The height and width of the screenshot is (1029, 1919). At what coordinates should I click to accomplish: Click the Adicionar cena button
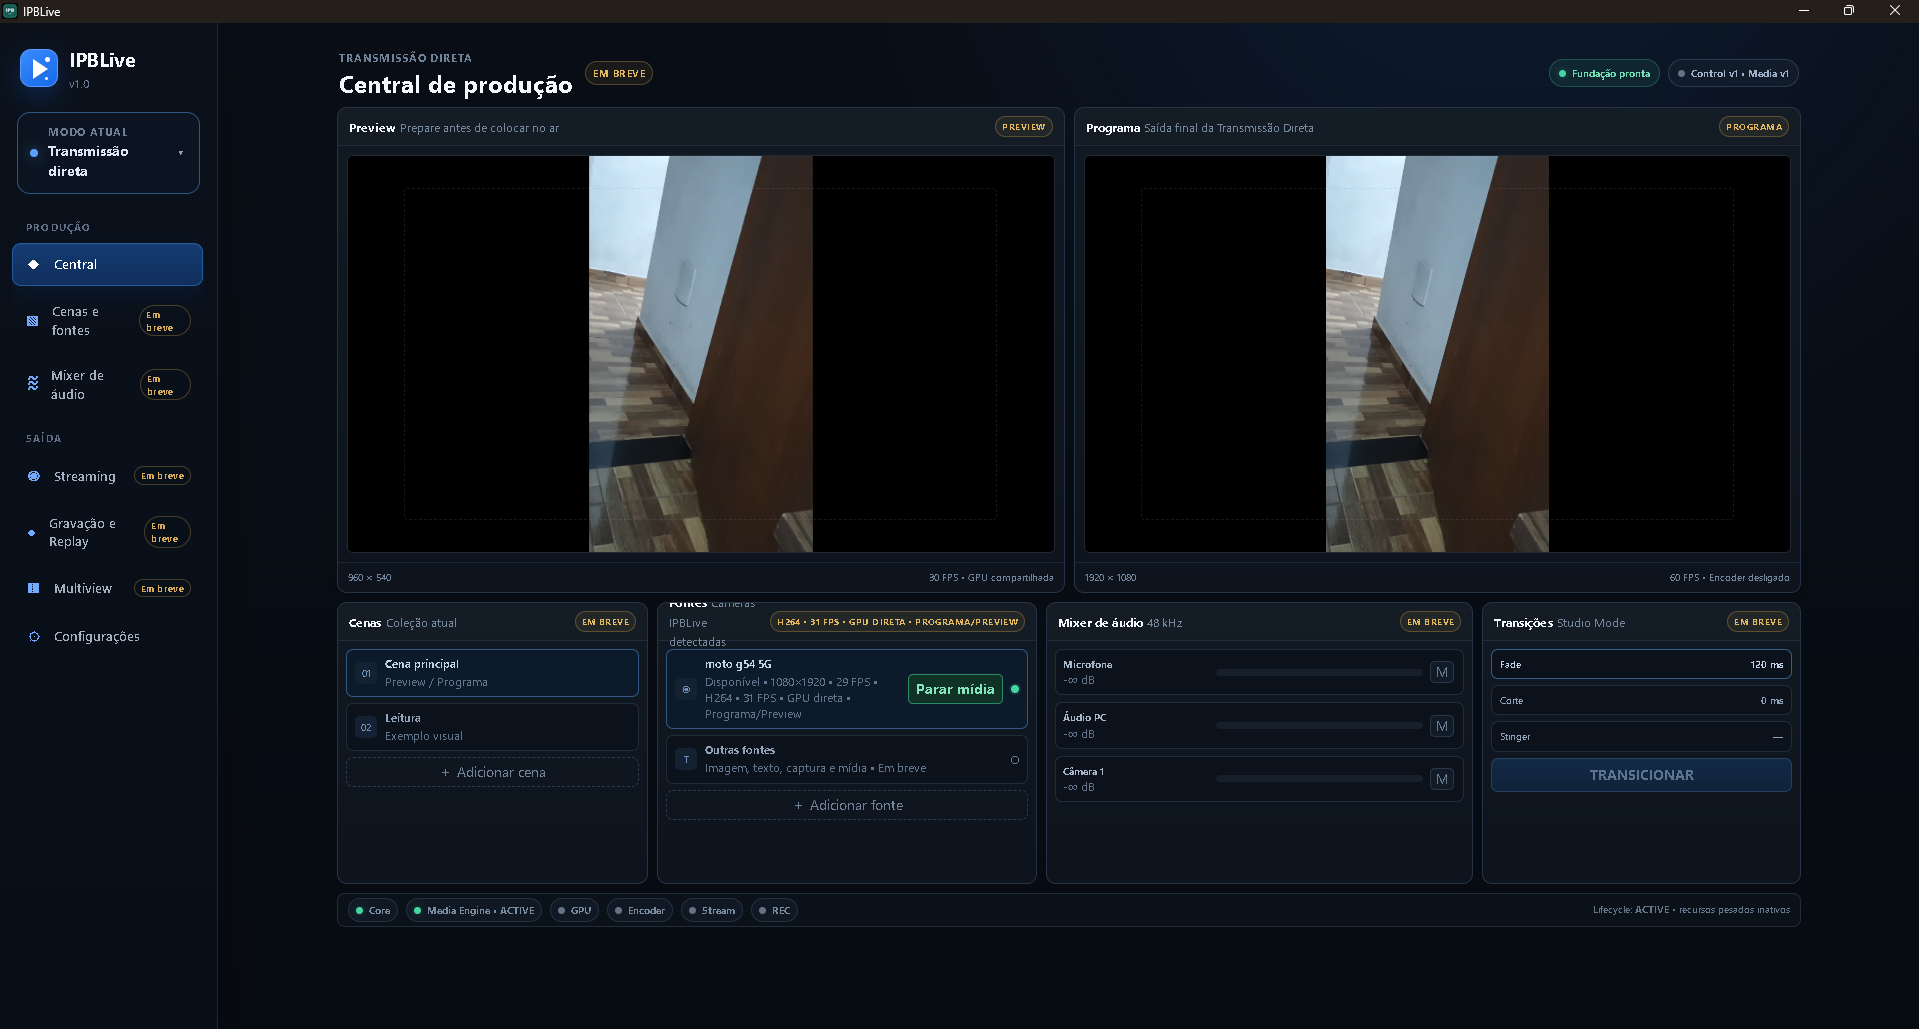coord(492,772)
